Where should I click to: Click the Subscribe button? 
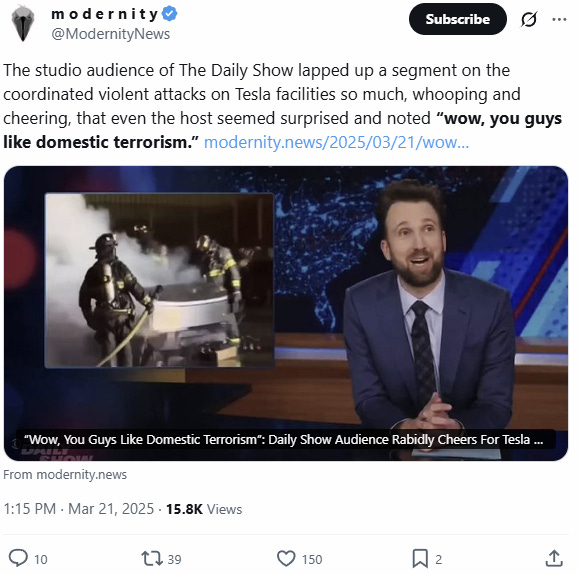[x=457, y=19]
